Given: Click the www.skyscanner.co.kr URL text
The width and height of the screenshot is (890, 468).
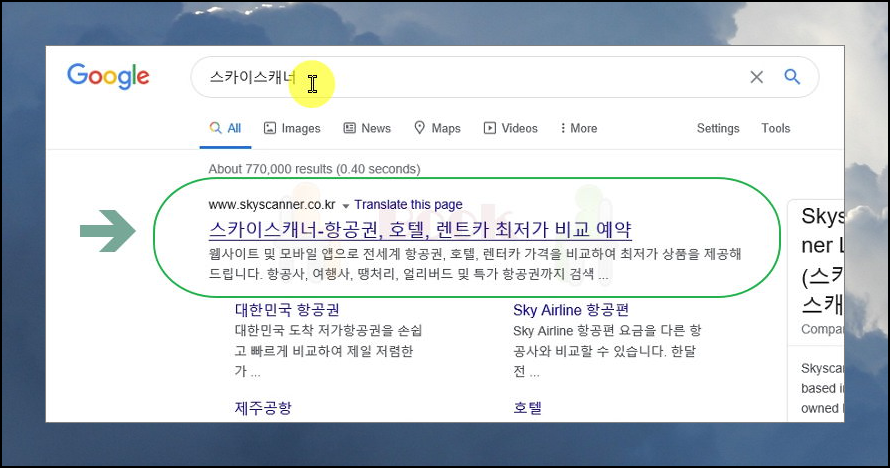Looking at the screenshot, I should pyautogui.click(x=272, y=204).
